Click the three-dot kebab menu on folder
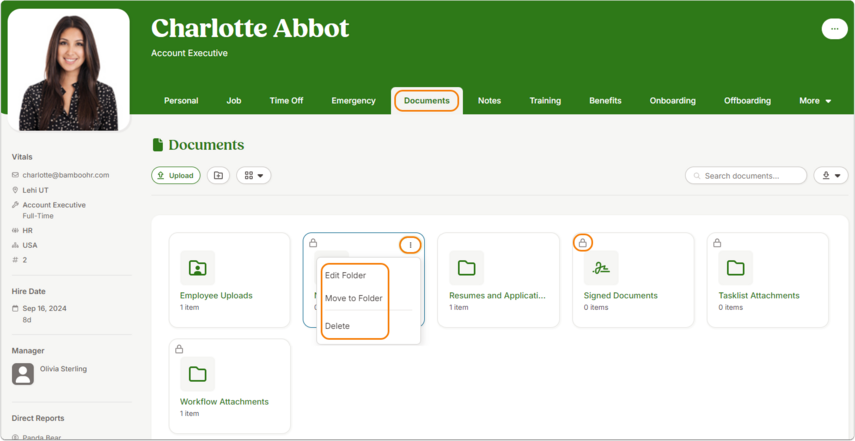 tap(411, 245)
